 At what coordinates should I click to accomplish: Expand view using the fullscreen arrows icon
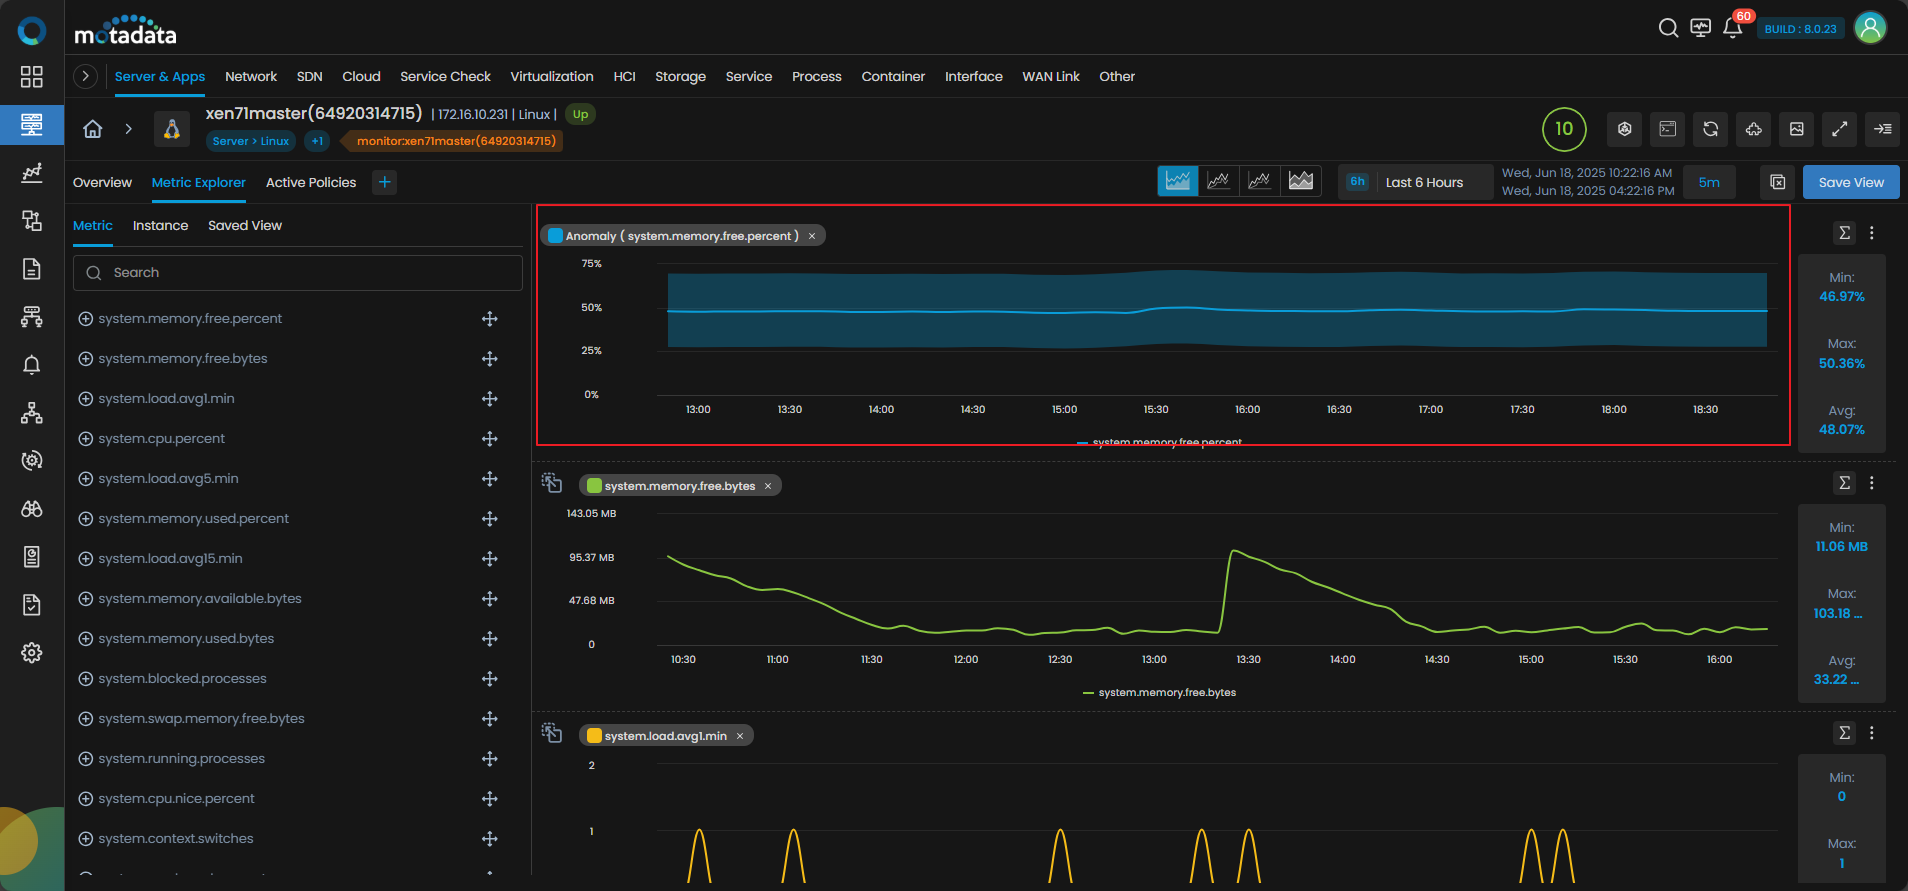(x=1839, y=129)
